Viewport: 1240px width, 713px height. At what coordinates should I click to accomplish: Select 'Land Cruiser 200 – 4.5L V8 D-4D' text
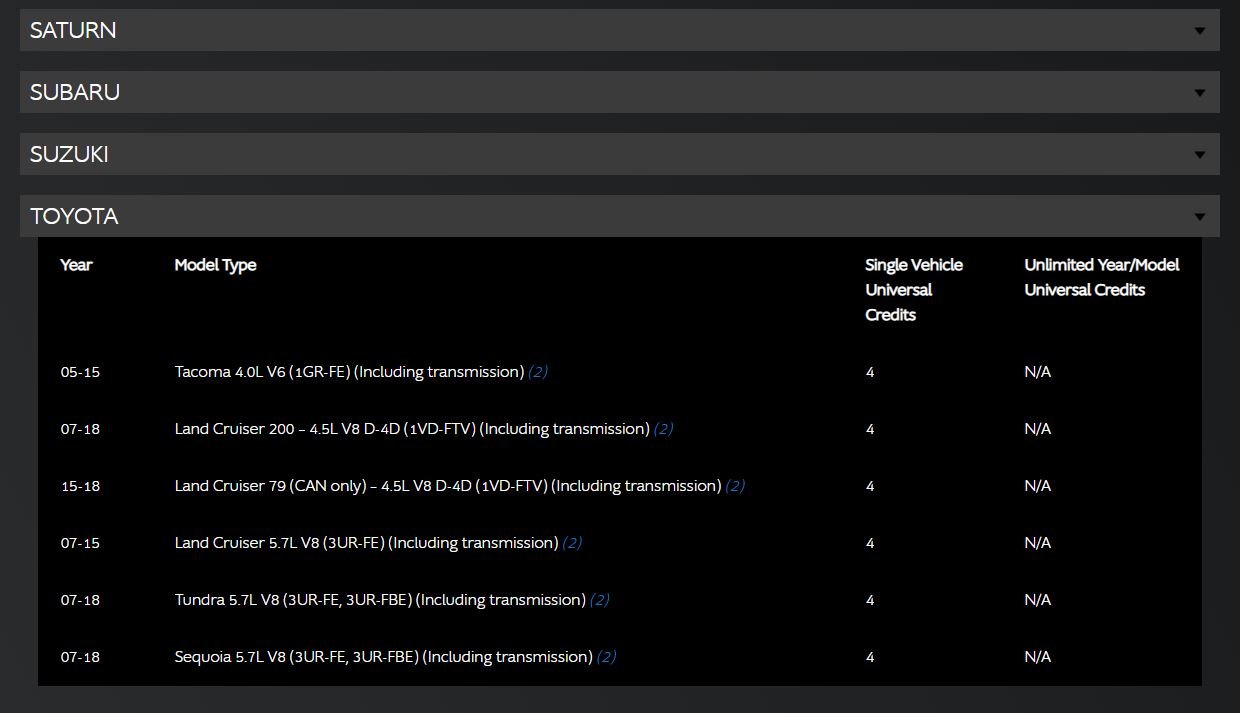pos(287,429)
